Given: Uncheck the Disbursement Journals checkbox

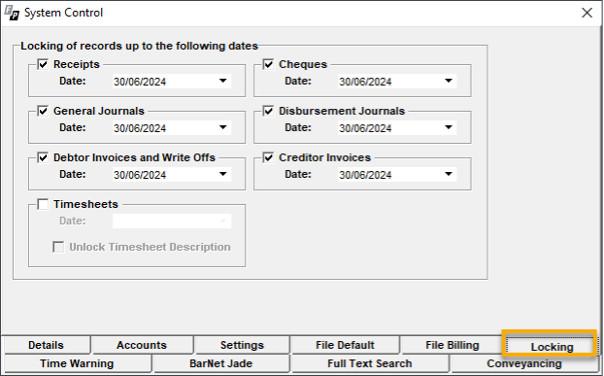Looking at the screenshot, I should coord(268,111).
